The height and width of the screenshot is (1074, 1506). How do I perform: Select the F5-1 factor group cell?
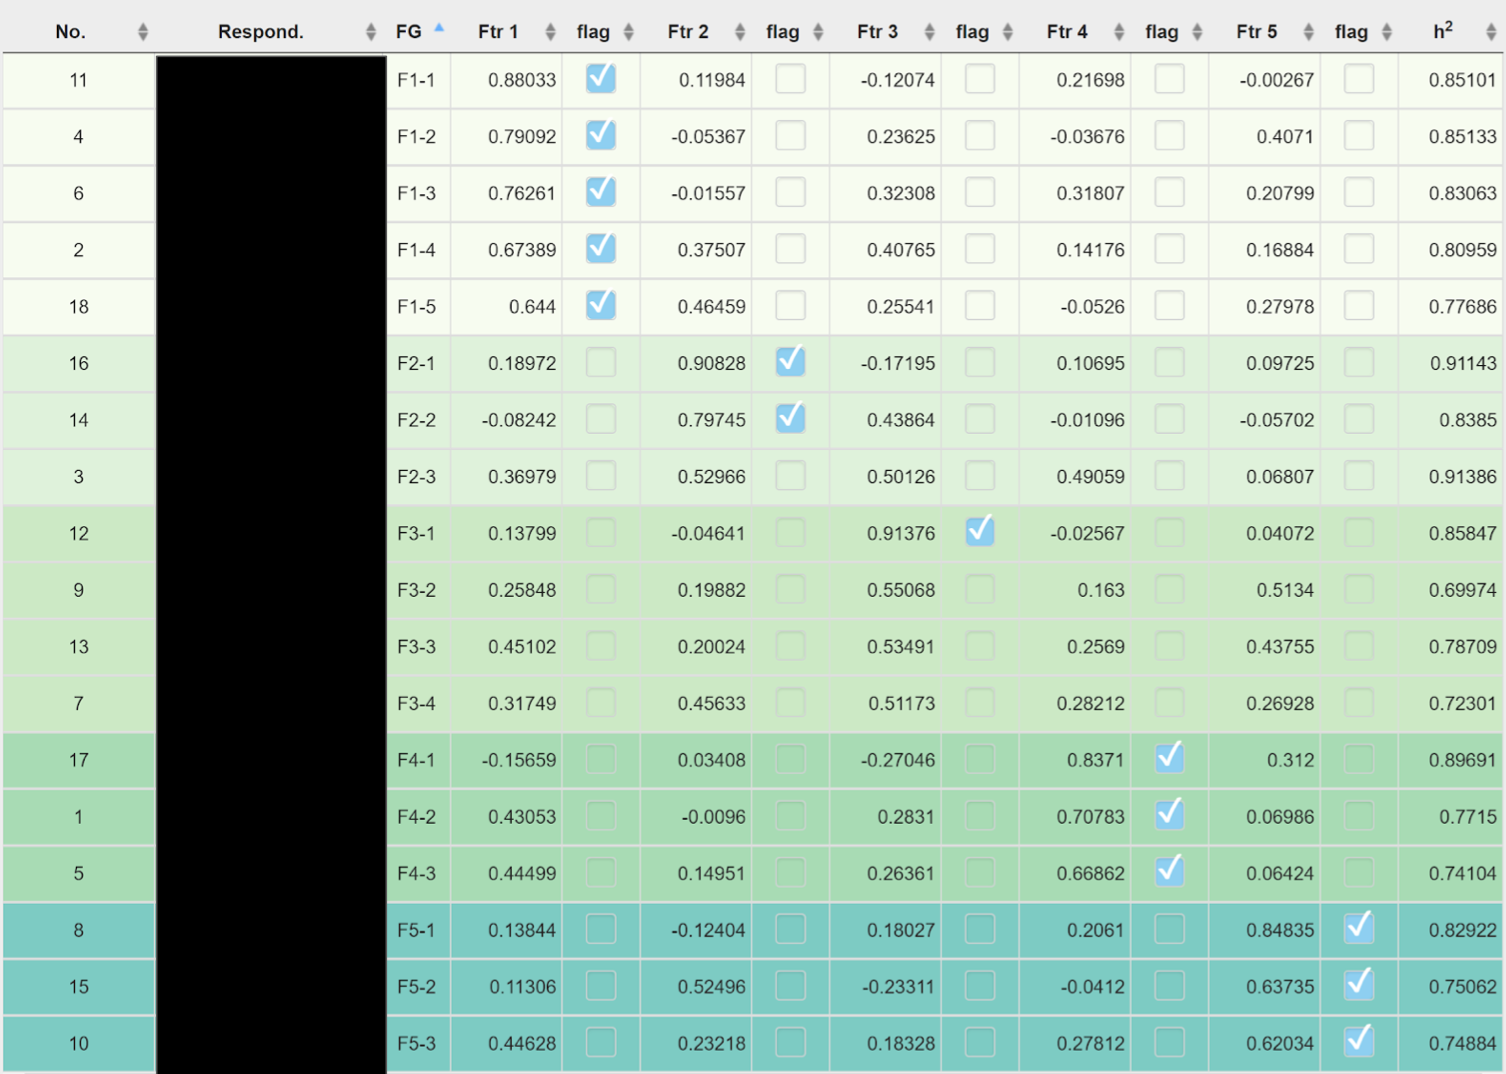(x=417, y=930)
